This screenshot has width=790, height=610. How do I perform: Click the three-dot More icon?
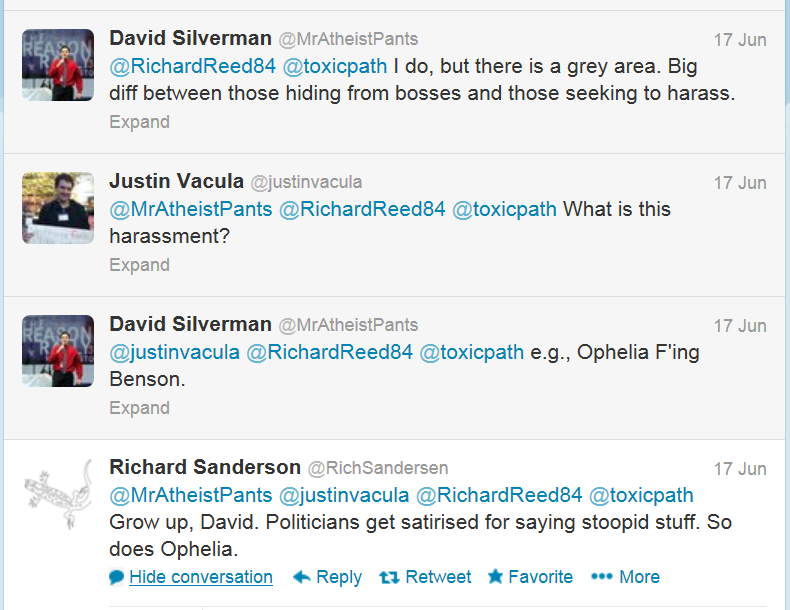(x=601, y=577)
